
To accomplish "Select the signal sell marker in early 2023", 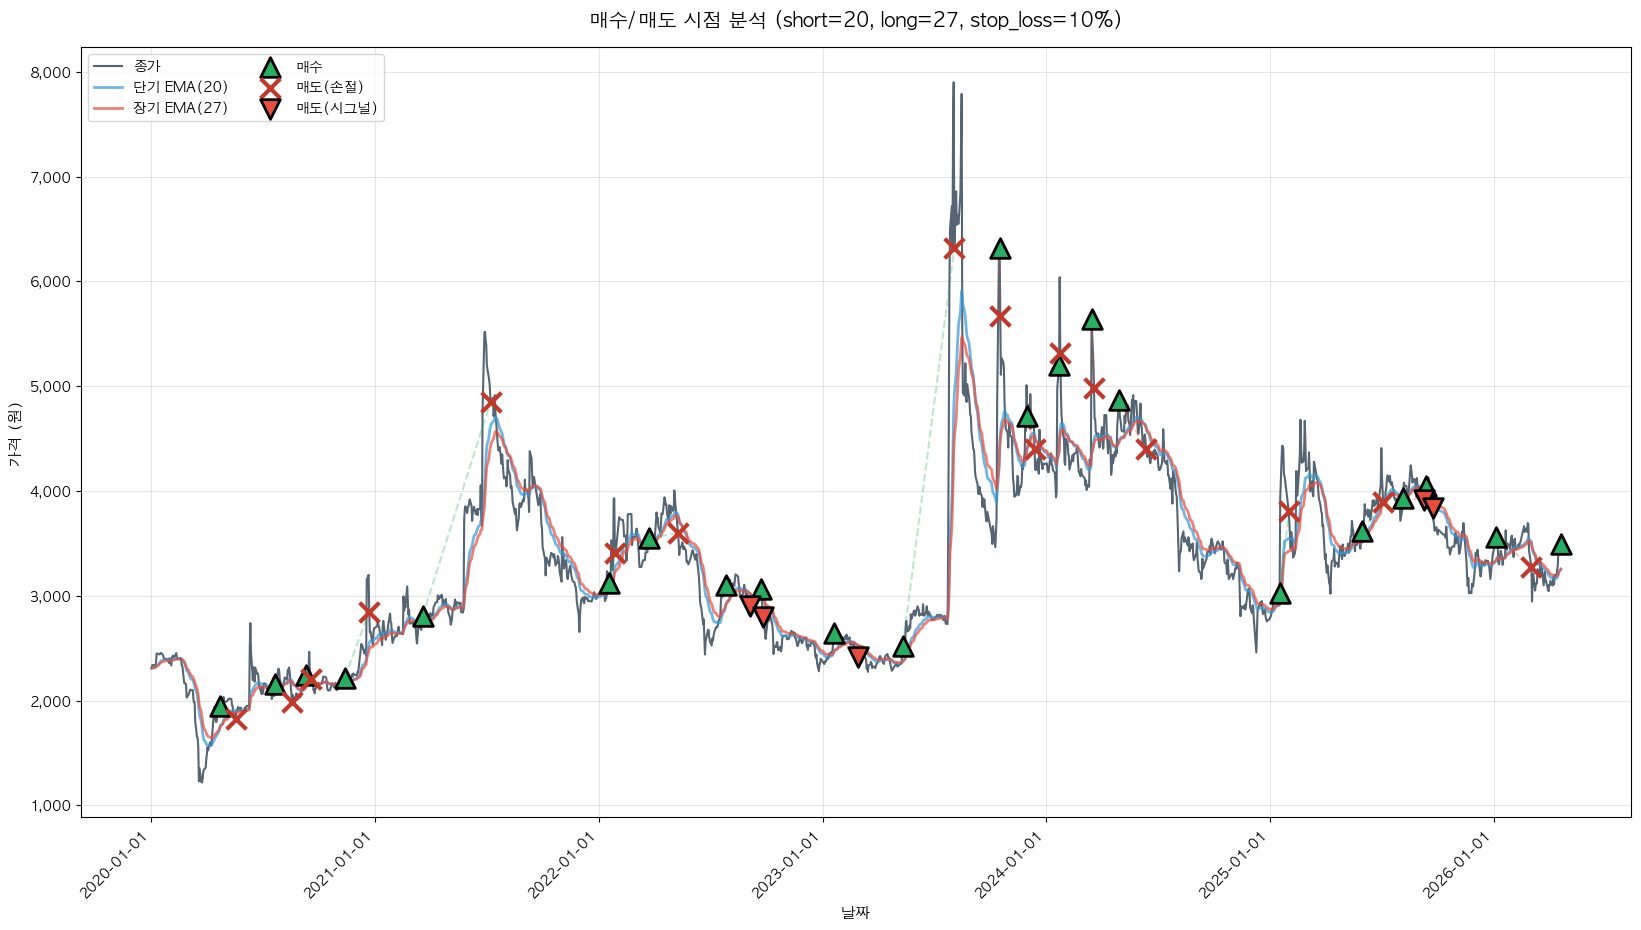I will [x=858, y=656].
